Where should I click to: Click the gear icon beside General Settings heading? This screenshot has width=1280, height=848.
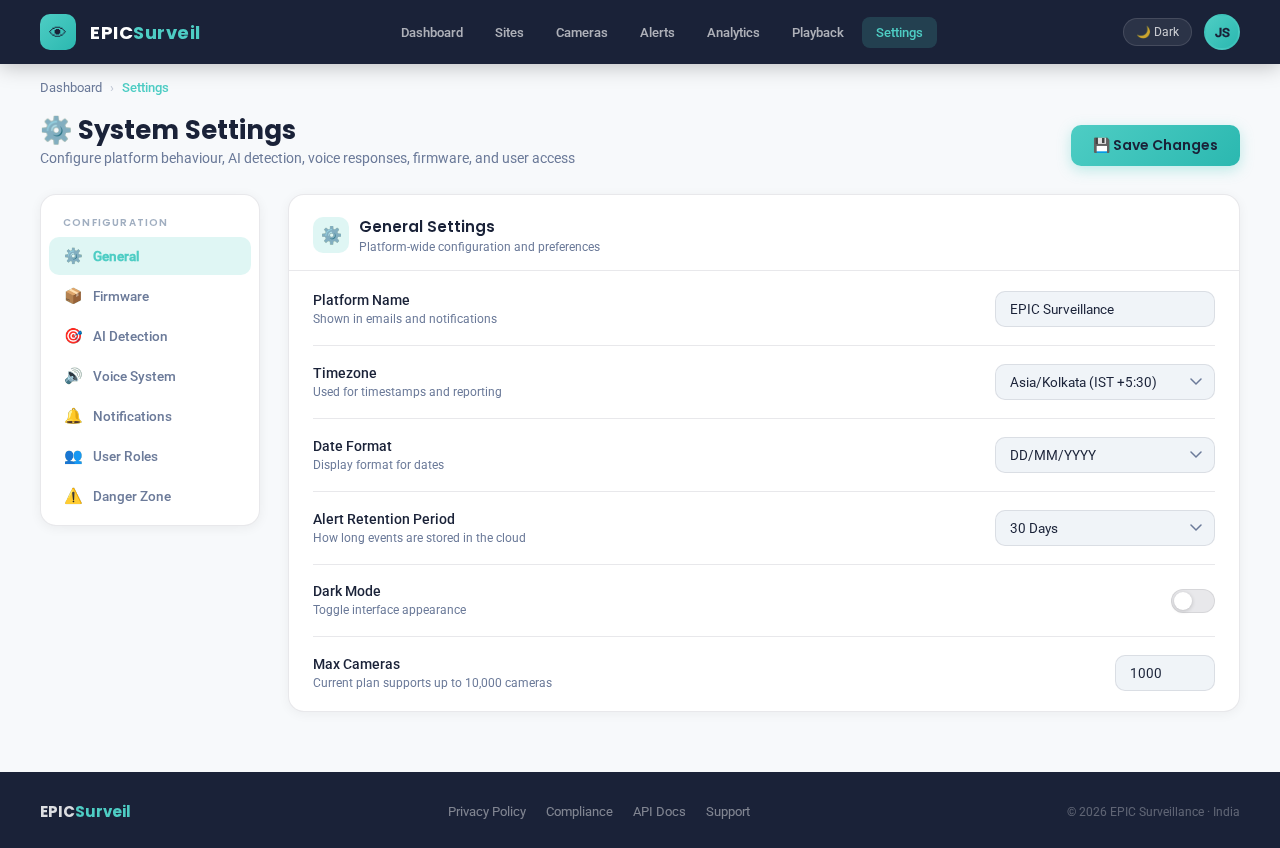pyautogui.click(x=330, y=235)
